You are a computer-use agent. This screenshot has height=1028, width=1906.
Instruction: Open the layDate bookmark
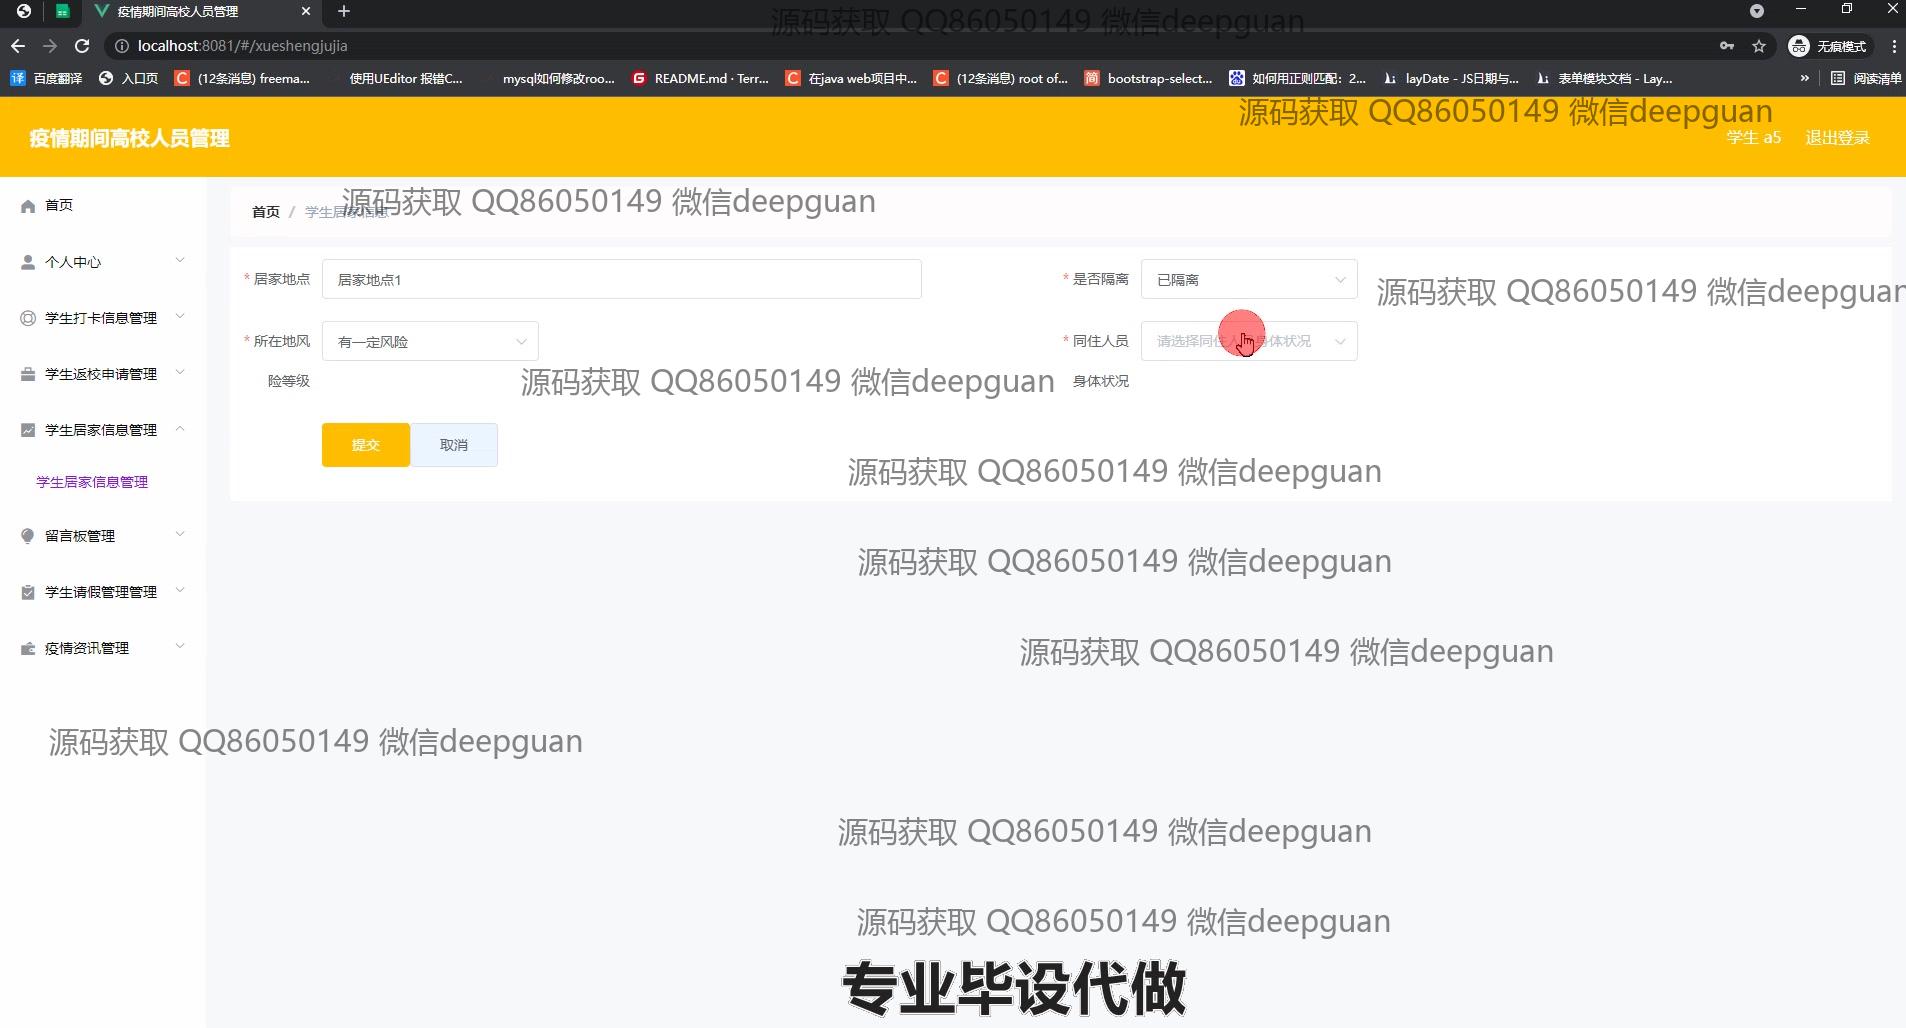pos(1451,78)
